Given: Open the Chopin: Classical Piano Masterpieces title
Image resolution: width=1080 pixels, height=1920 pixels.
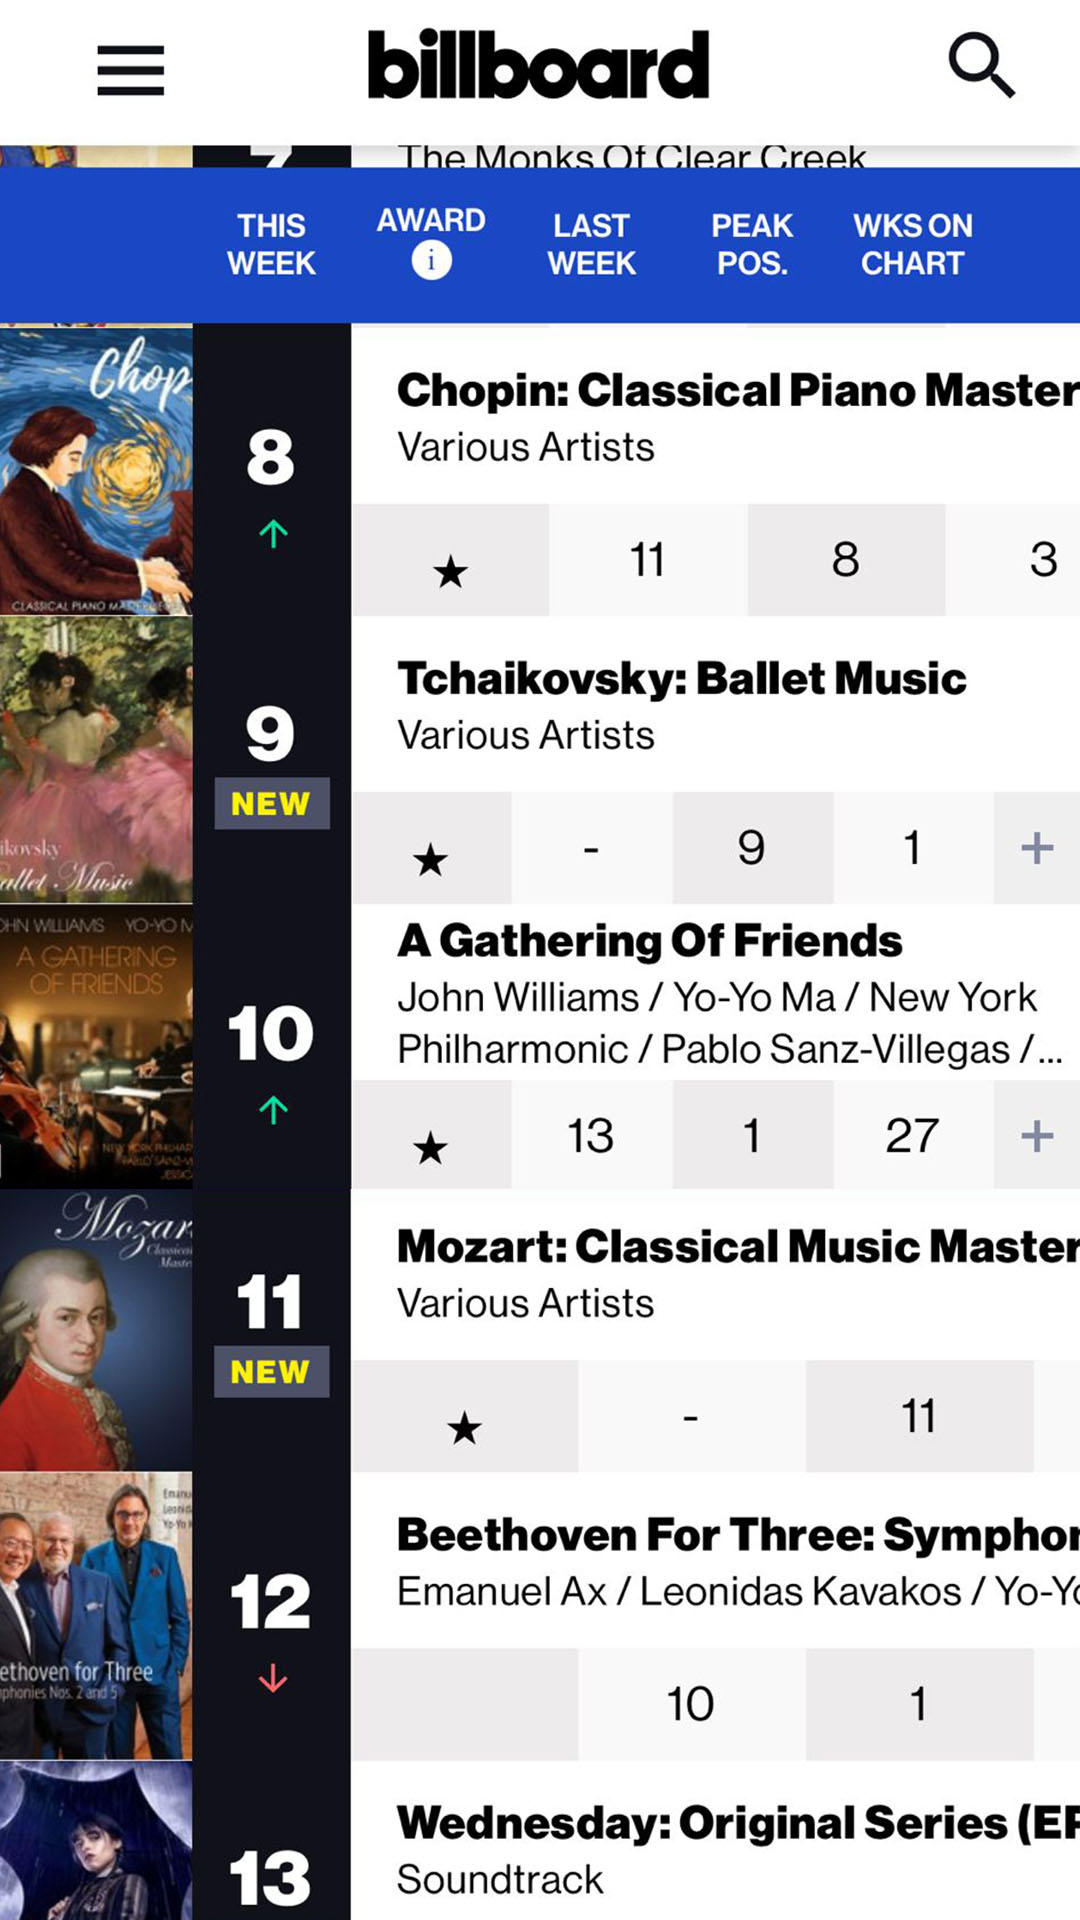Looking at the screenshot, I should (737, 391).
